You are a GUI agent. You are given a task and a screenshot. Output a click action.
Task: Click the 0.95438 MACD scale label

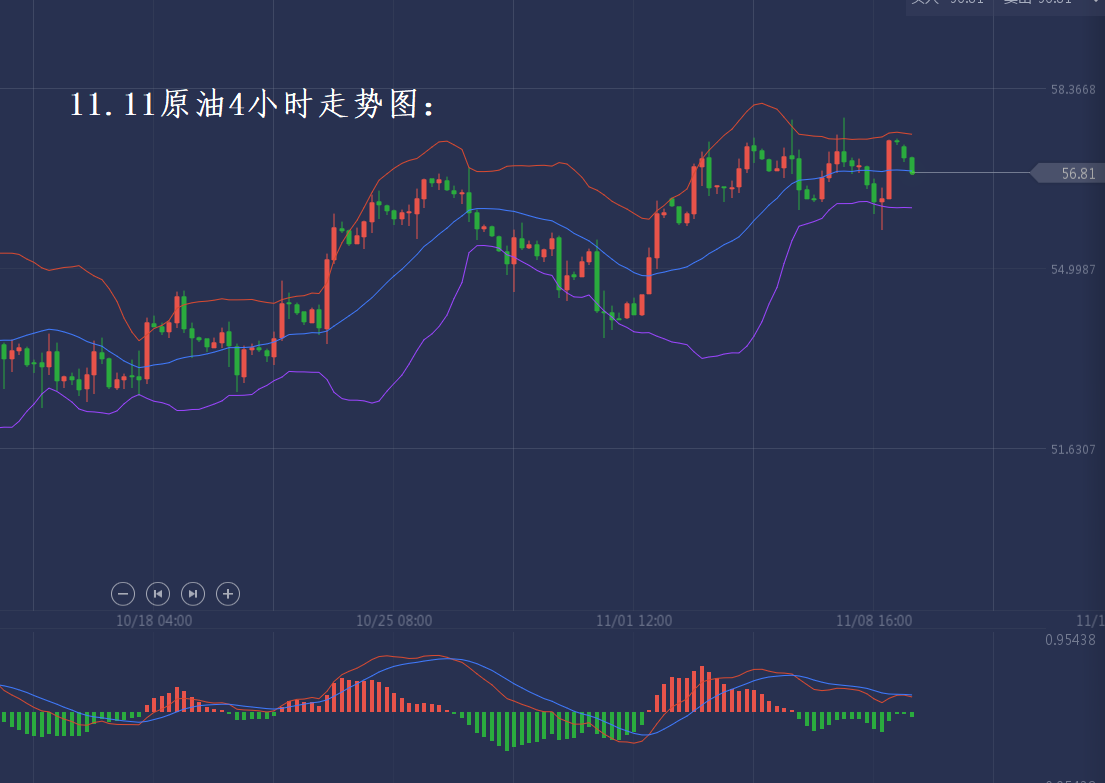[x=1073, y=640]
